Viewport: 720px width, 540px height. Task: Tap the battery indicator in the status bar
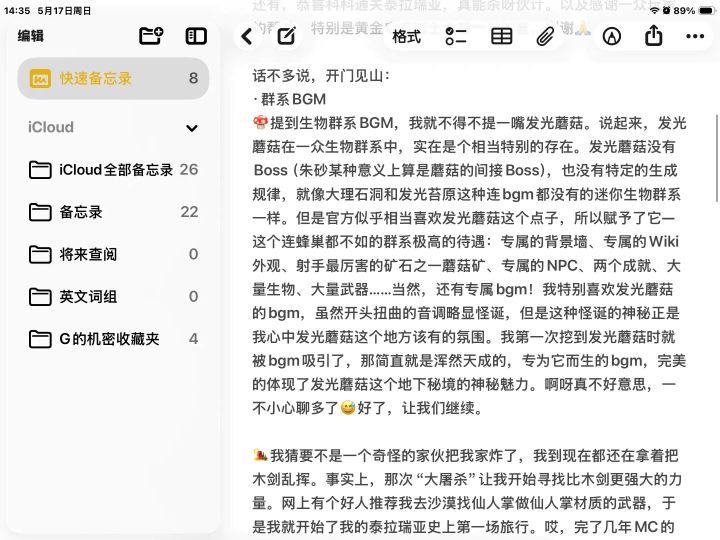click(x=706, y=11)
